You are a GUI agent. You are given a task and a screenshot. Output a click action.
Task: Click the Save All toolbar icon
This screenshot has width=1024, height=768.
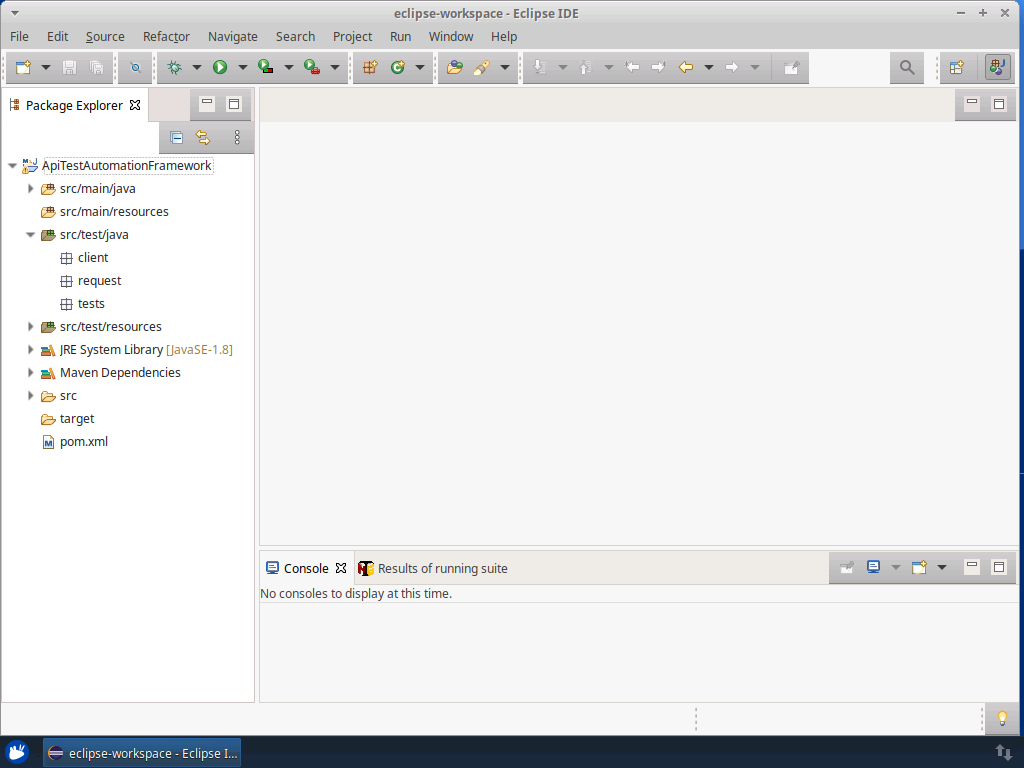tap(96, 67)
